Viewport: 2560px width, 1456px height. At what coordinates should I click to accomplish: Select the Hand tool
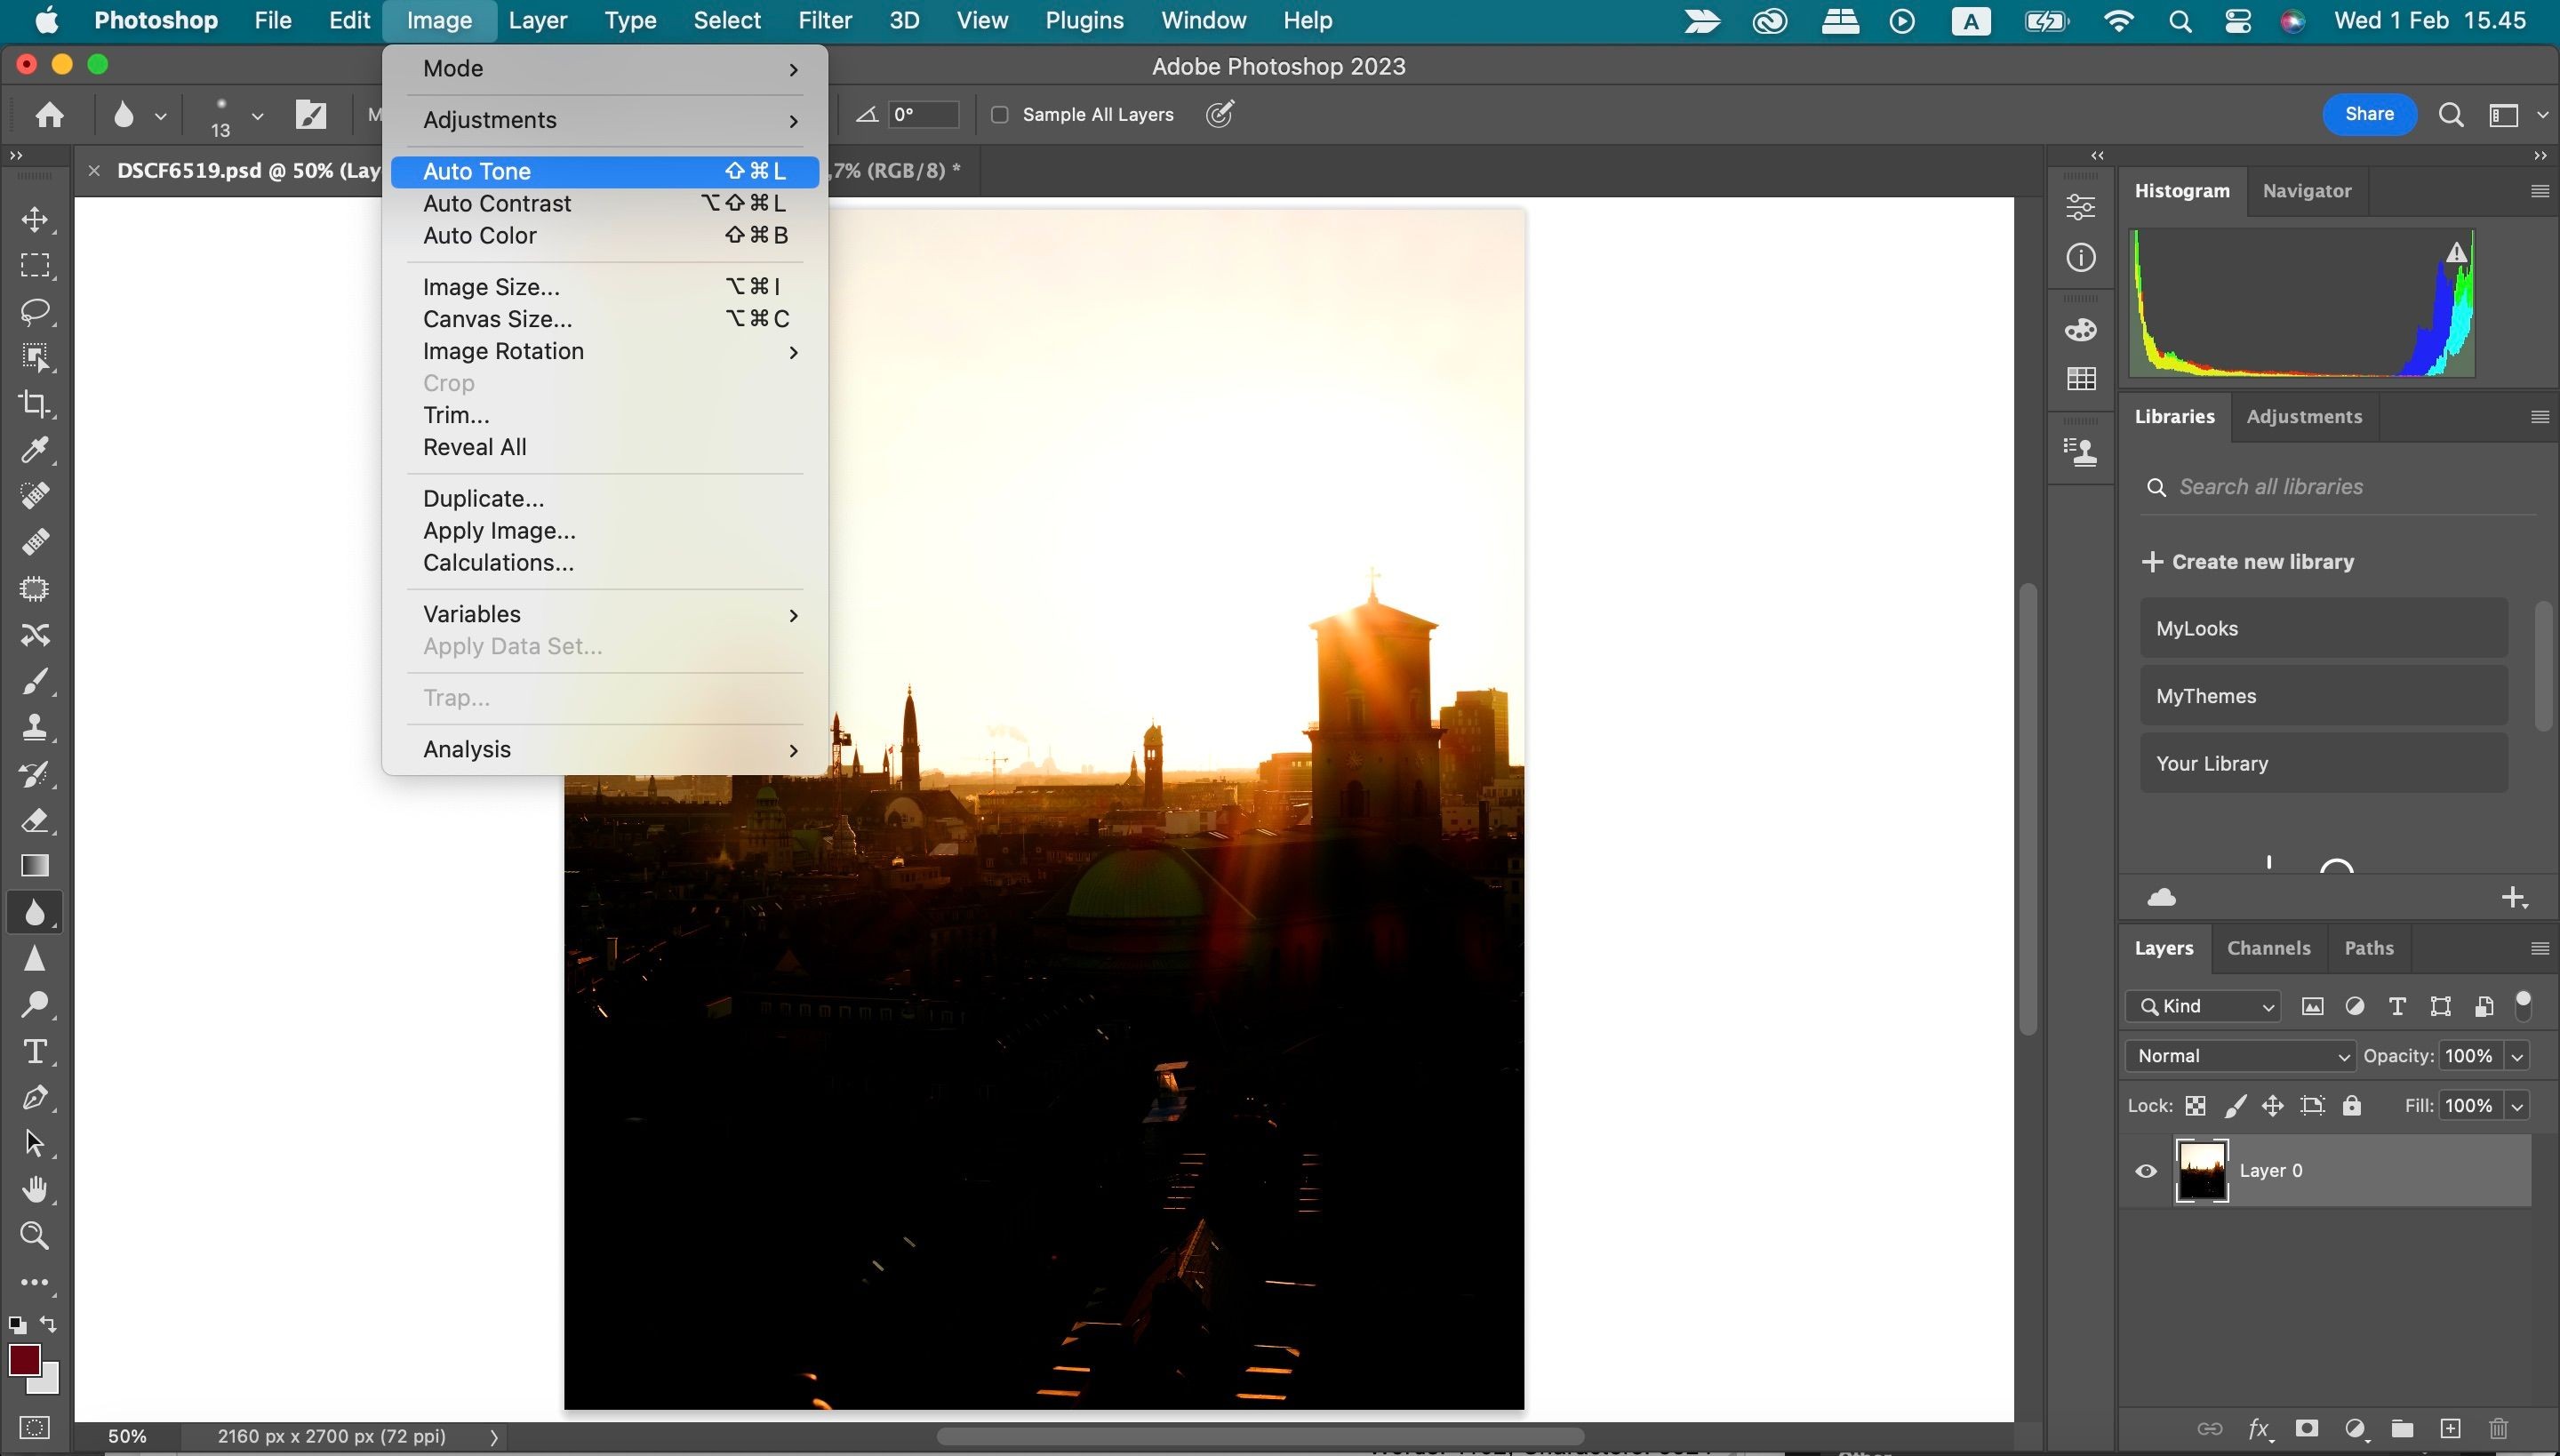coord(35,1189)
